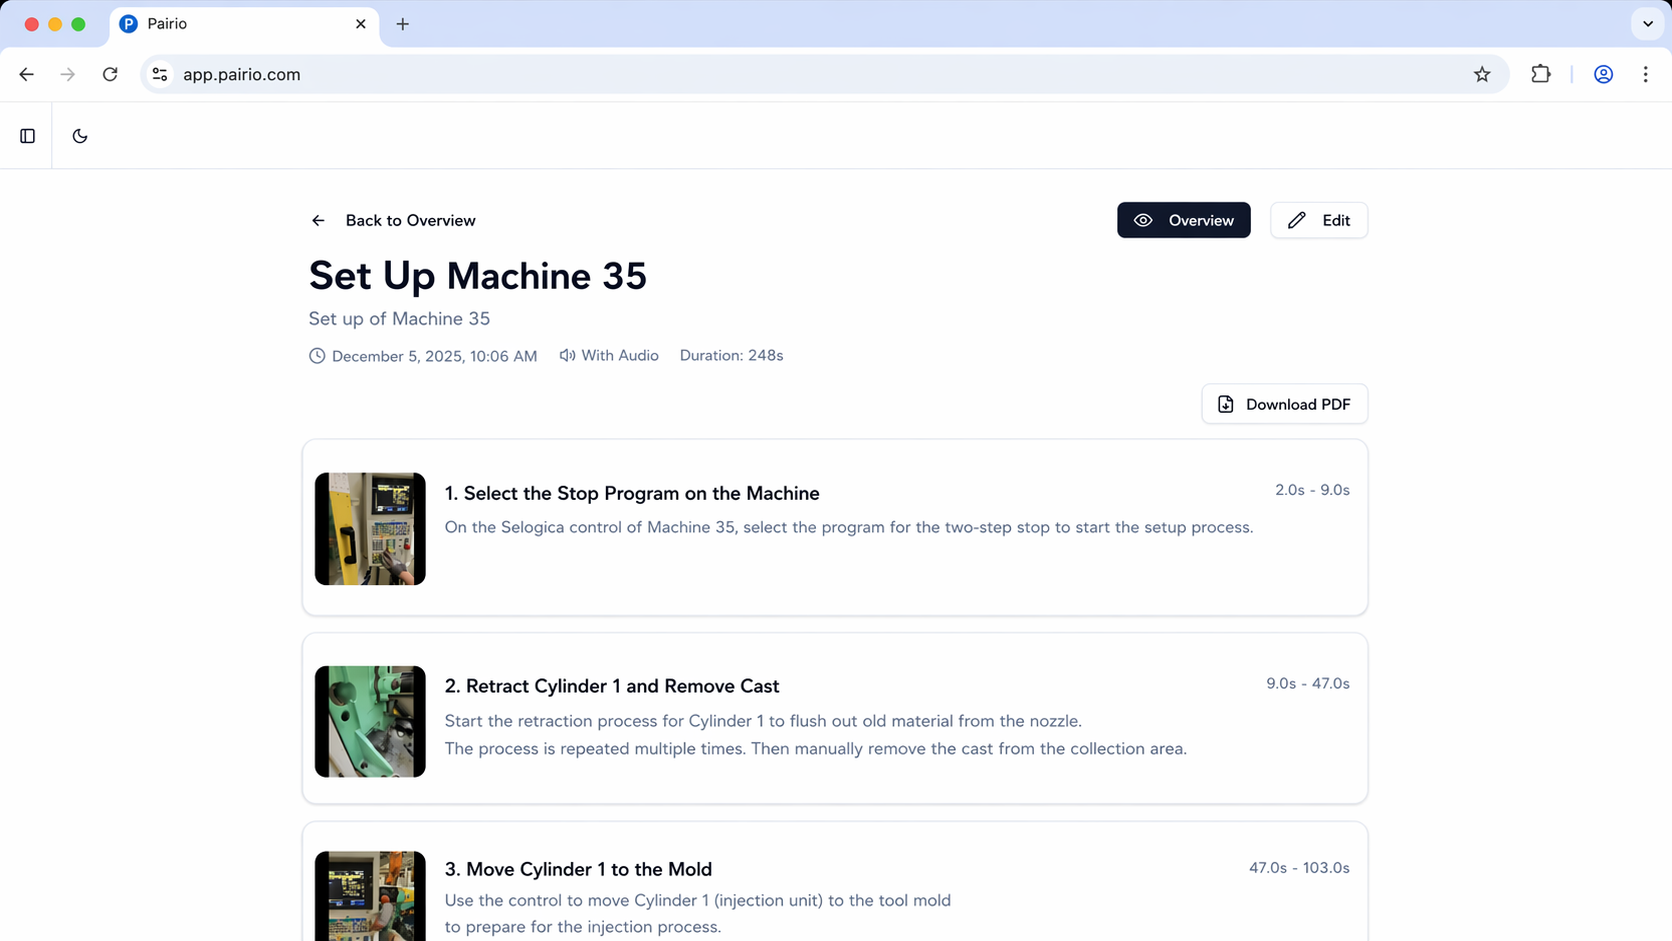Bookmark this page with the star icon
1672x941 pixels.
1482,74
